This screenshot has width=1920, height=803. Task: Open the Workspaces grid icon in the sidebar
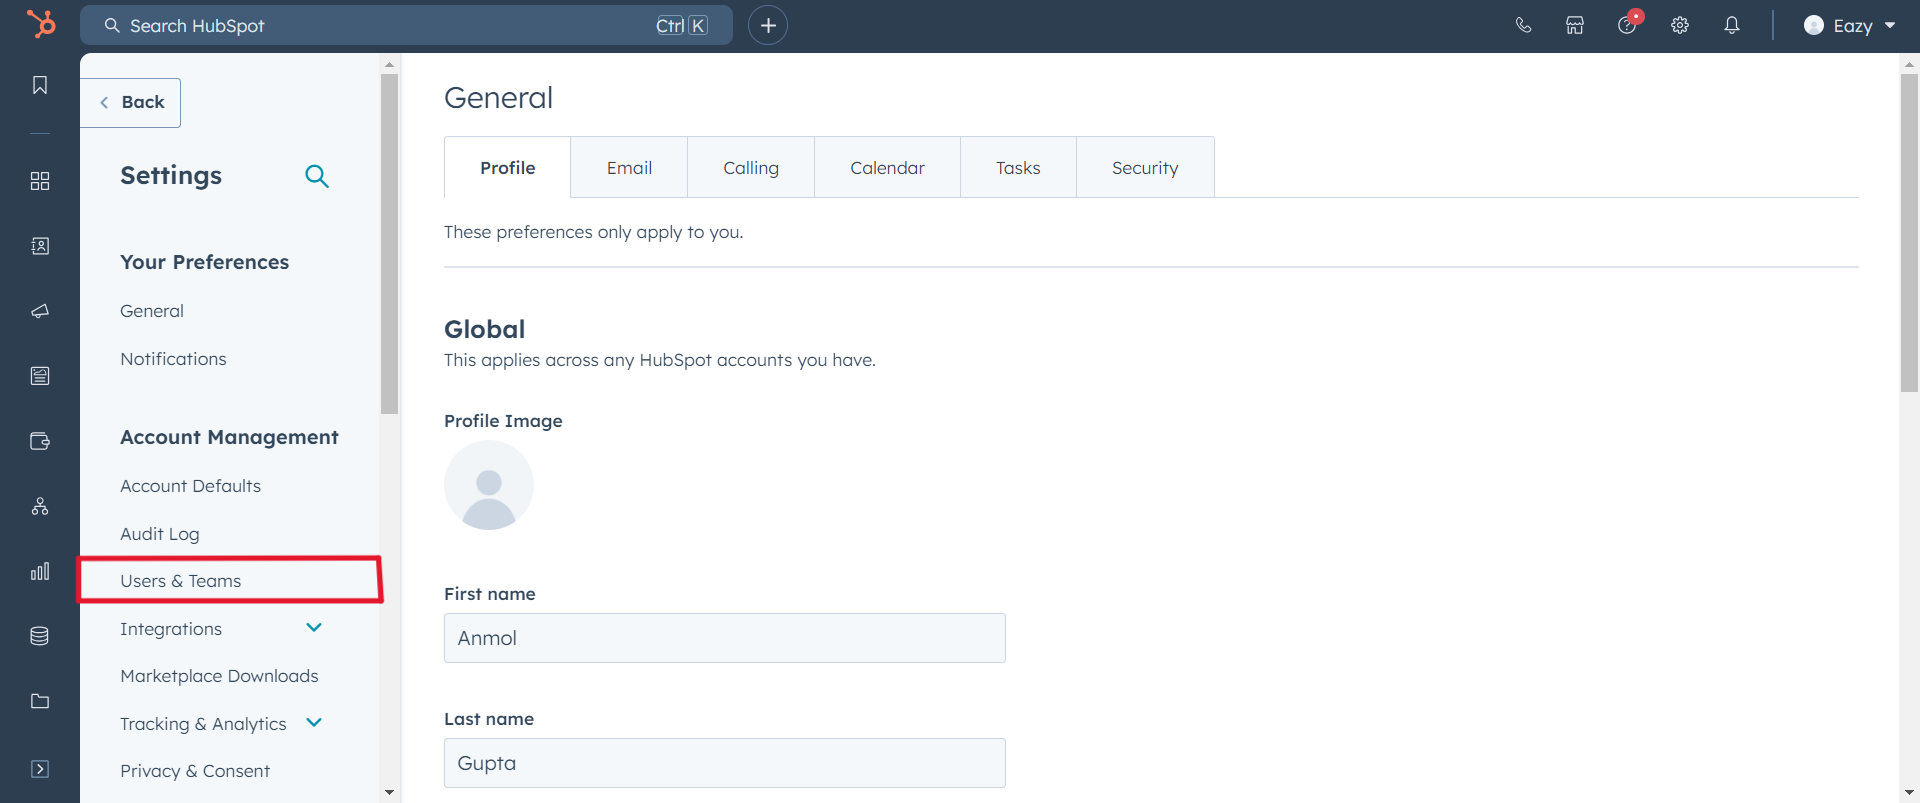tap(40, 181)
